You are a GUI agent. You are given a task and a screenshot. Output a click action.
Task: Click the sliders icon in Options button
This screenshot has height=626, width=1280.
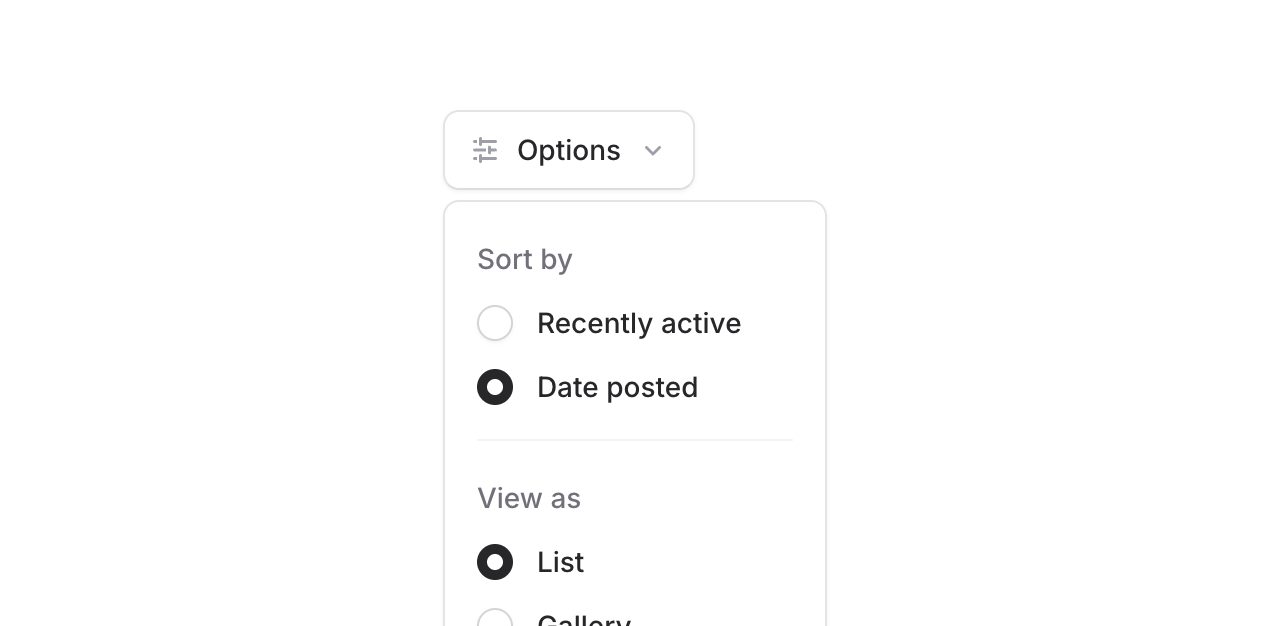[x=485, y=150]
